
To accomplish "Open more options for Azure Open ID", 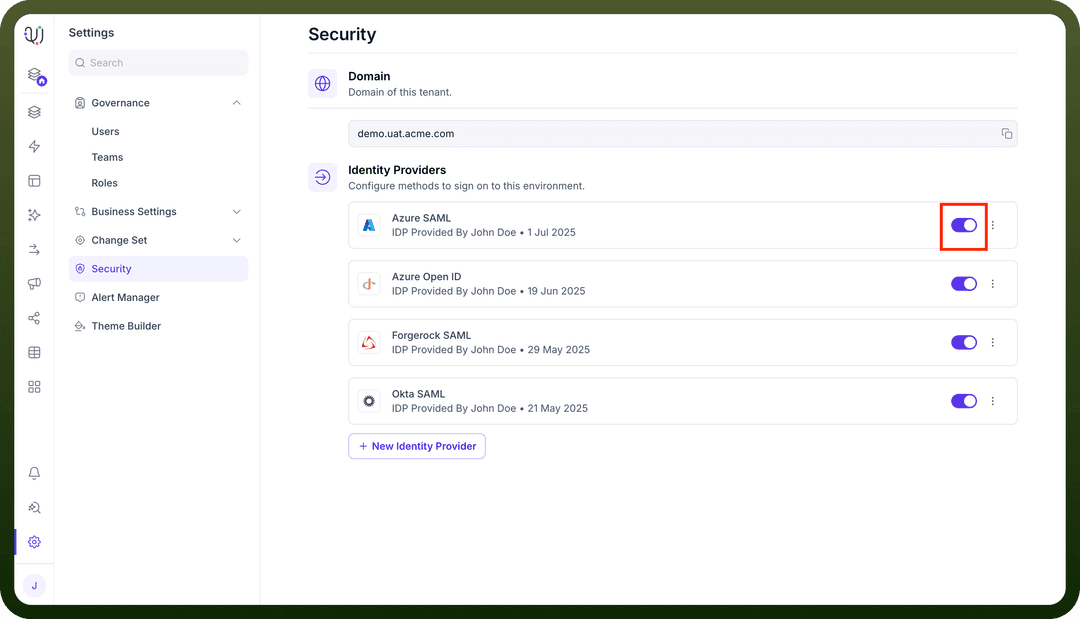I will point(993,284).
